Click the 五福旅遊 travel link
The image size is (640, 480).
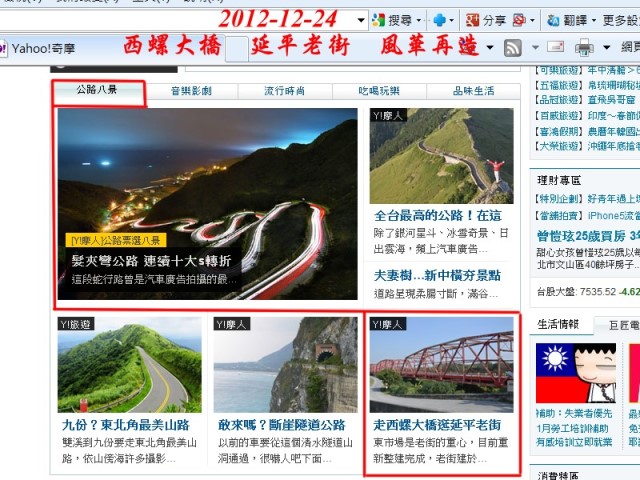pyautogui.click(x=587, y=85)
